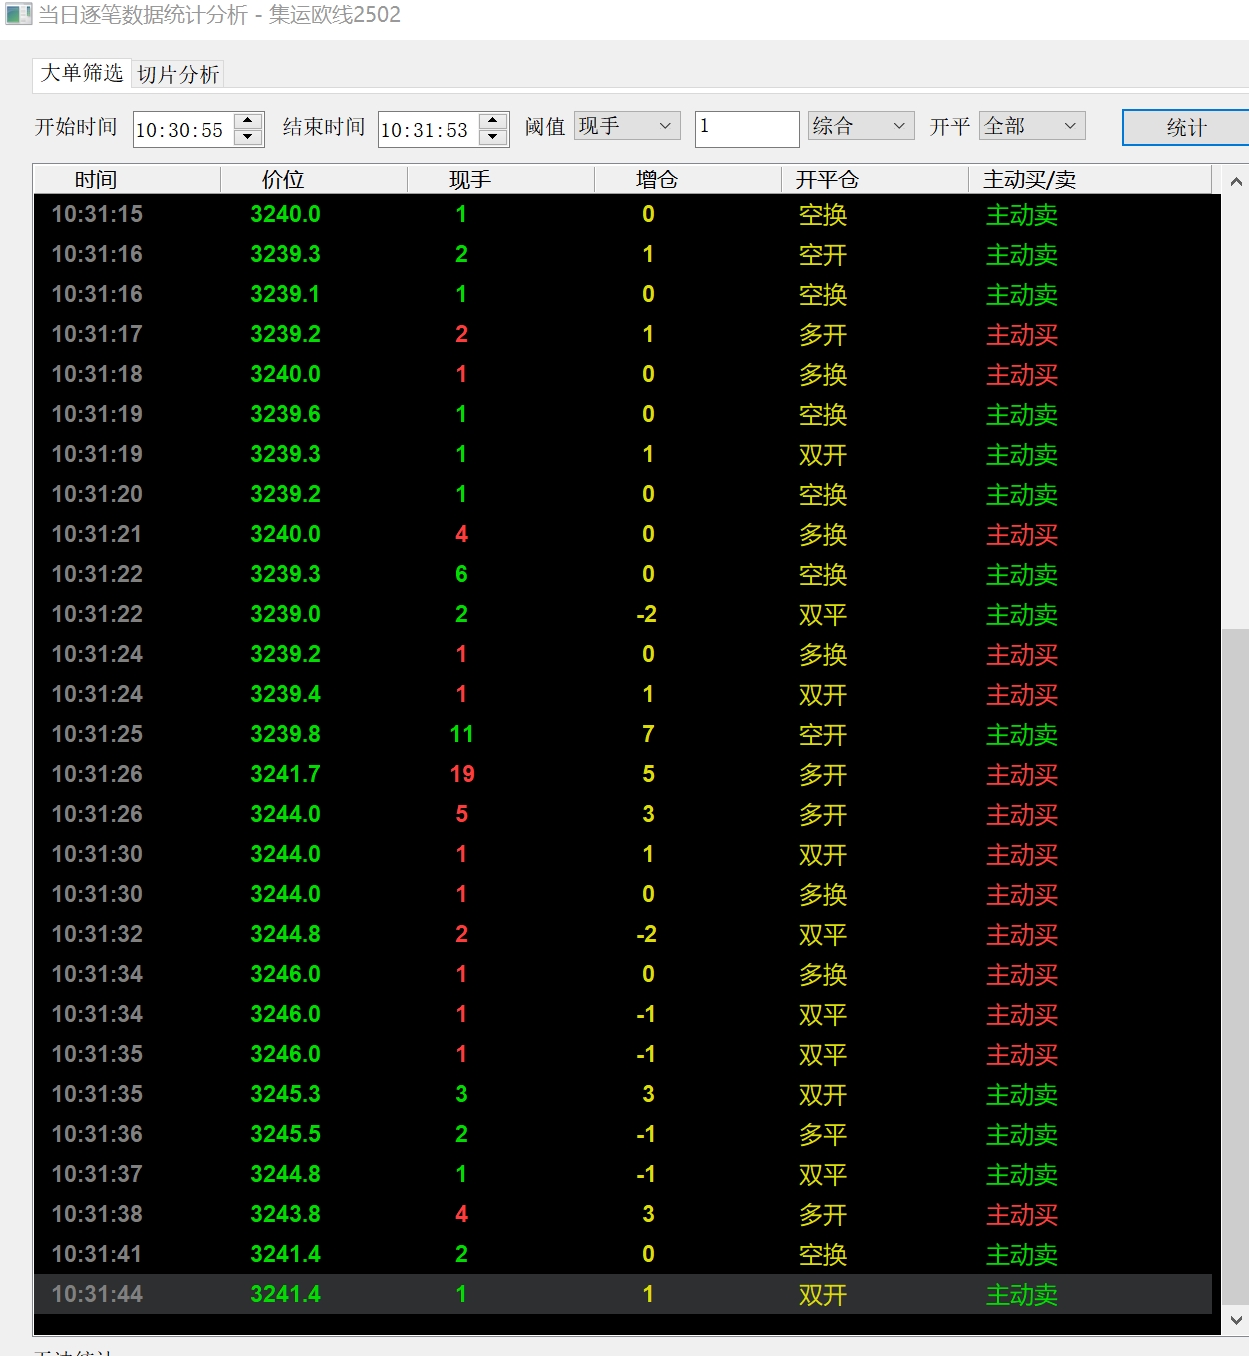Click 双开 in the 10:31:44 row

point(823,1295)
